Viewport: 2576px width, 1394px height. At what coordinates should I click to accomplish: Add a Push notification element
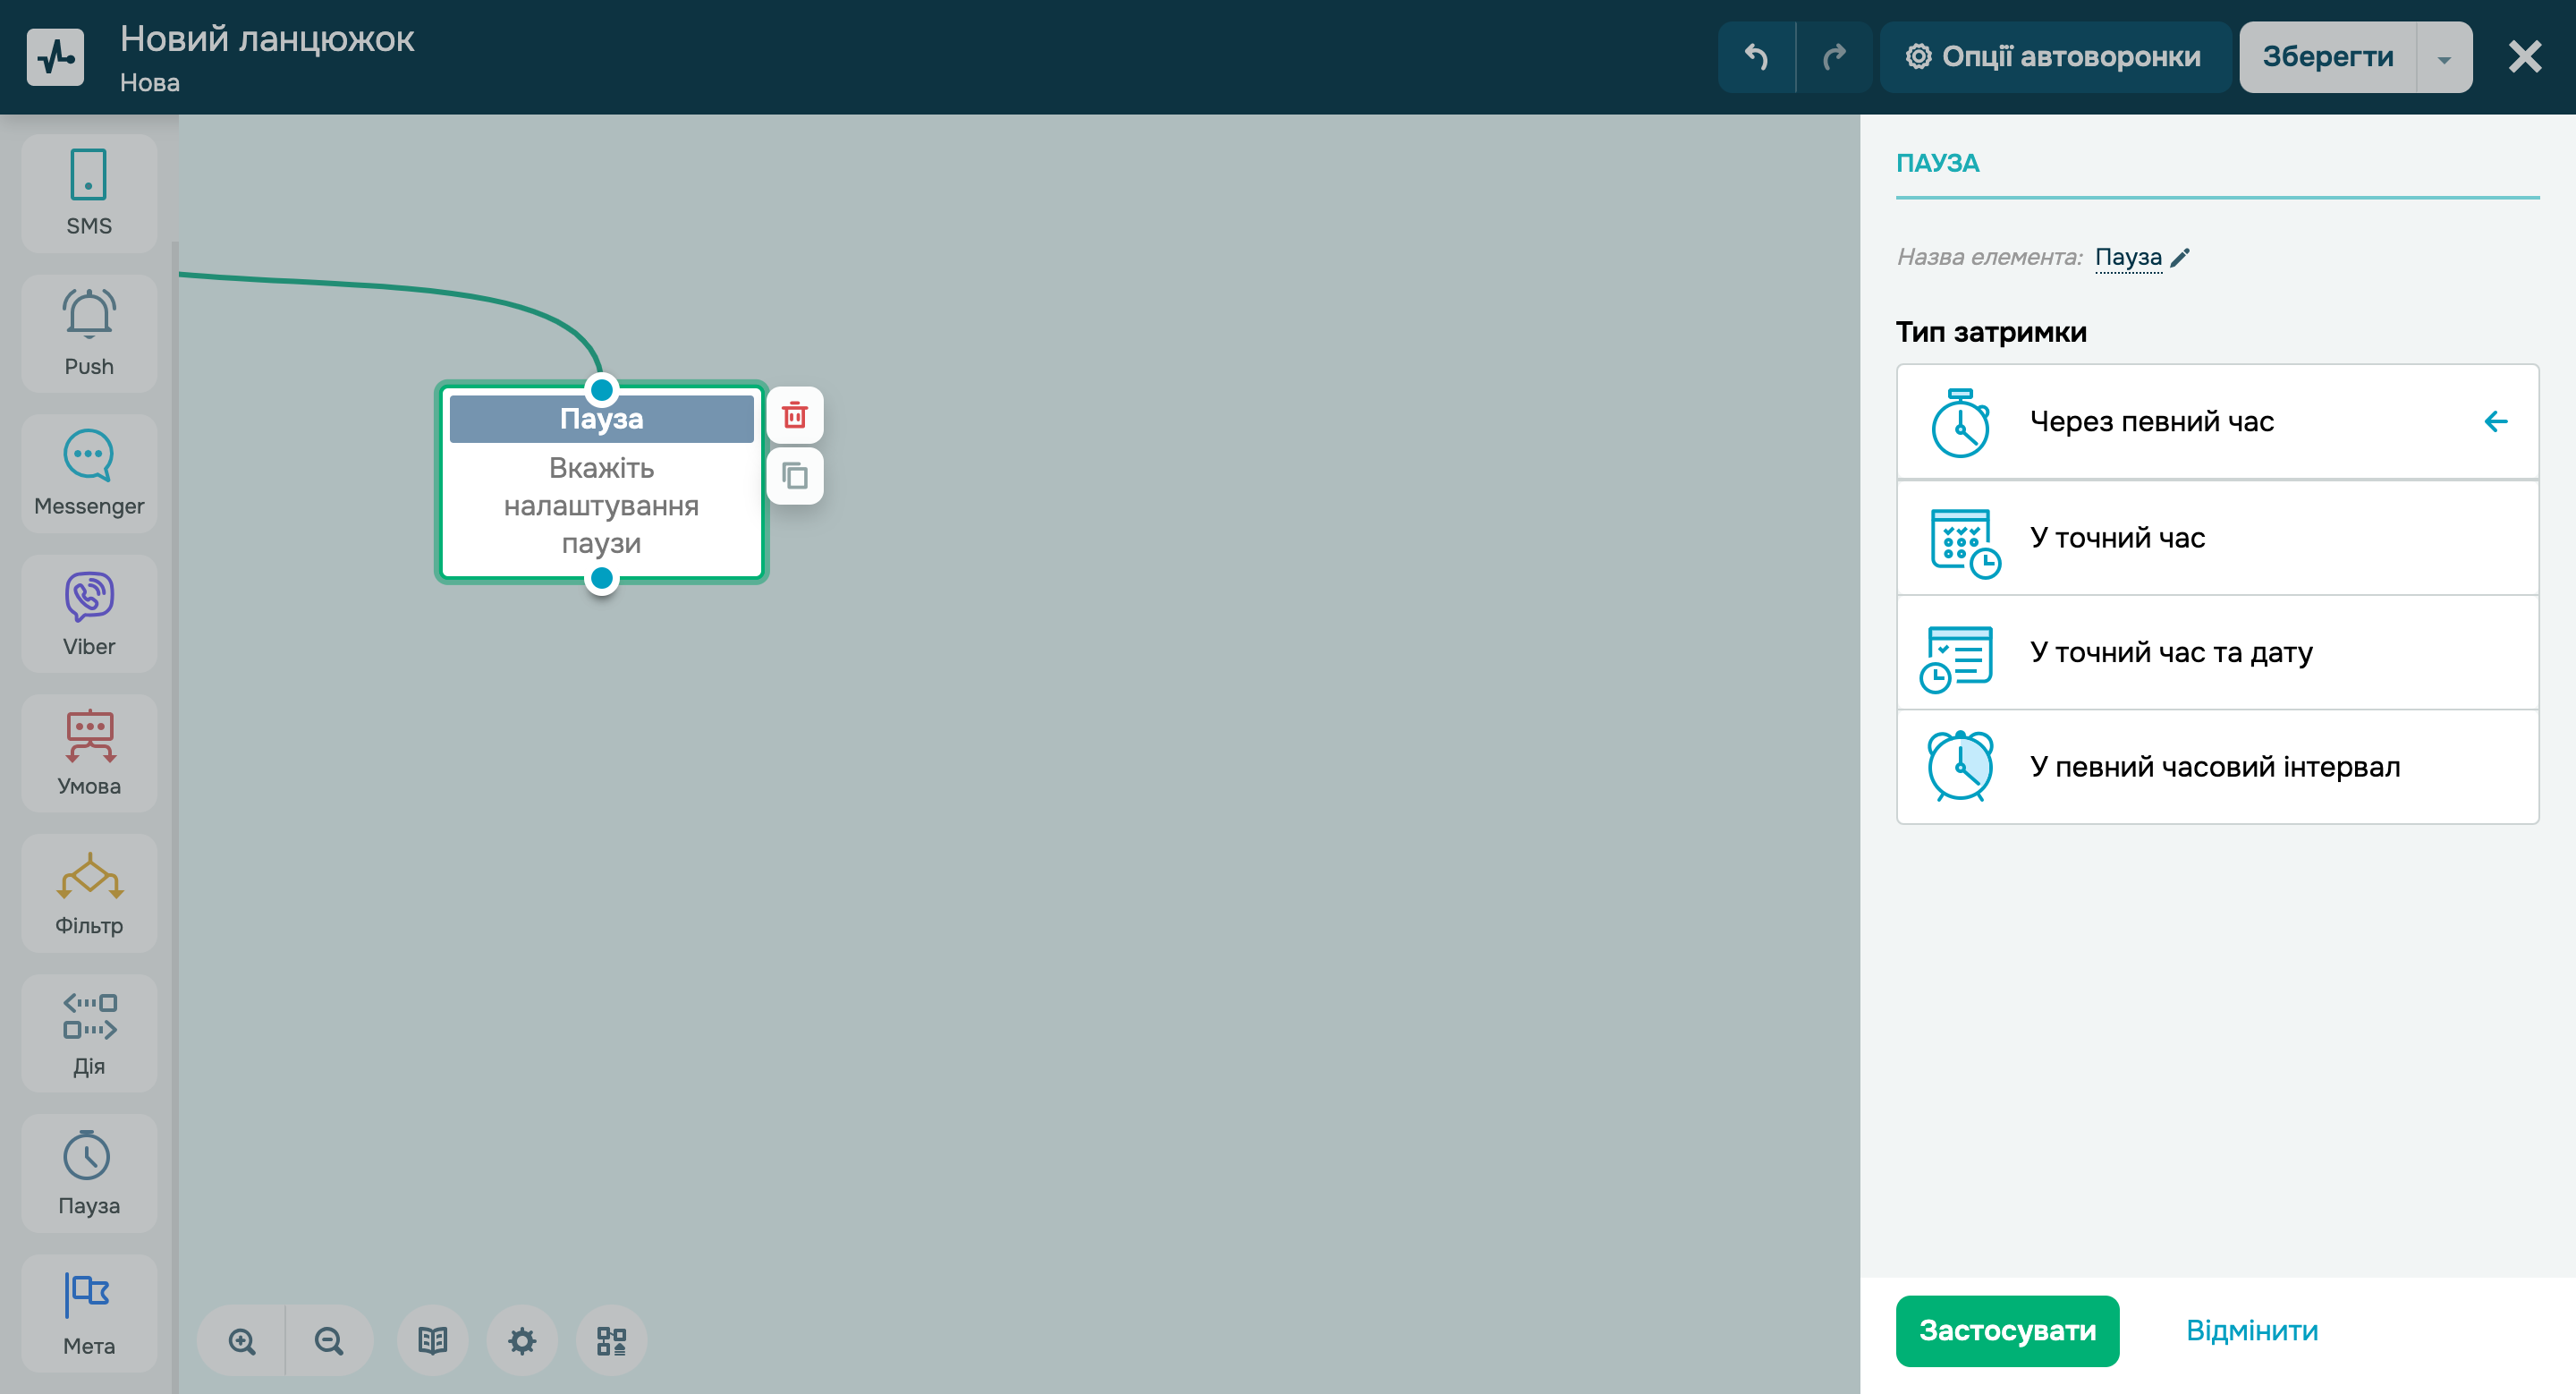pyautogui.click(x=89, y=333)
